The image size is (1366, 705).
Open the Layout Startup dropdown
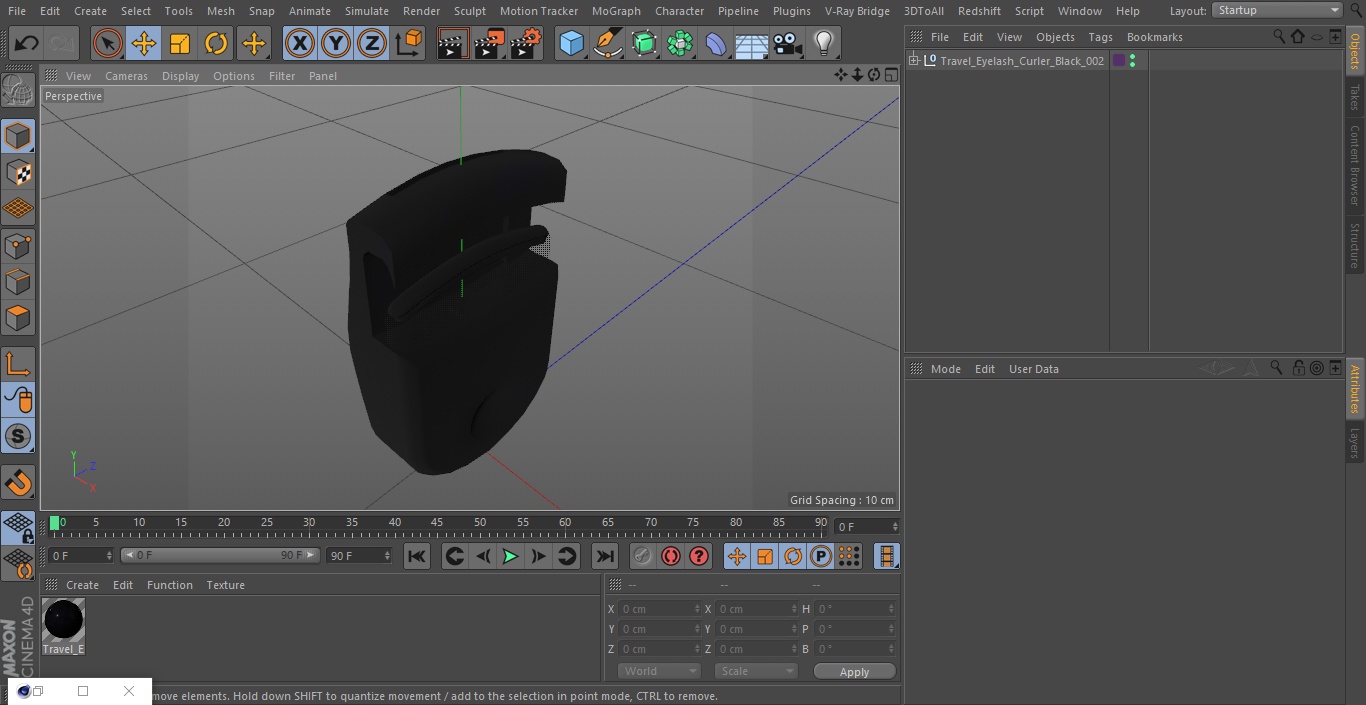coord(1278,10)
